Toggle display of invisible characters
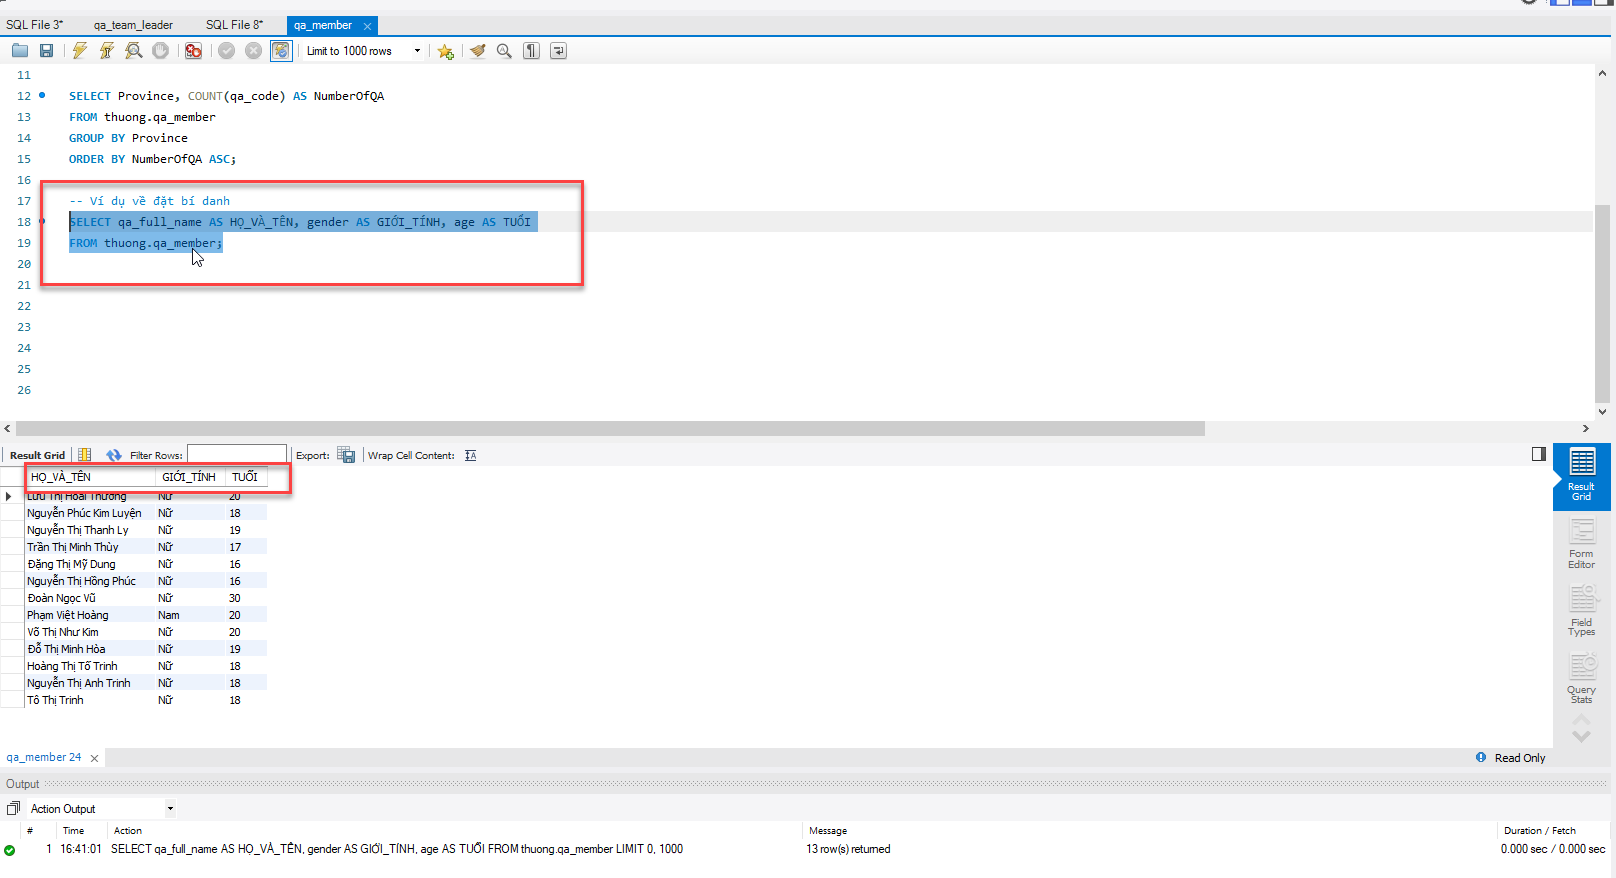The width and height of the screenshot is (1616, 878). [x=532, y=51]
